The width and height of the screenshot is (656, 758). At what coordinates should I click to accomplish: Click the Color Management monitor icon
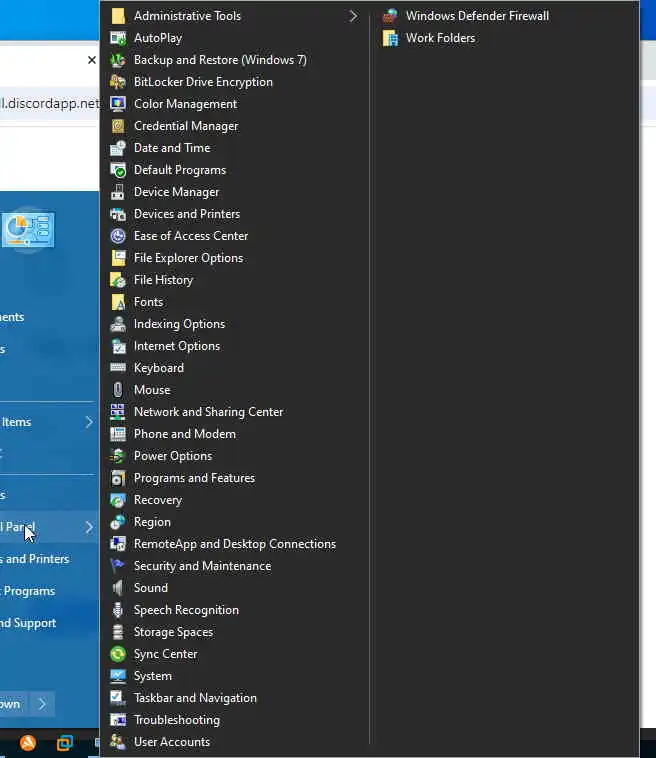coord(118,104)
